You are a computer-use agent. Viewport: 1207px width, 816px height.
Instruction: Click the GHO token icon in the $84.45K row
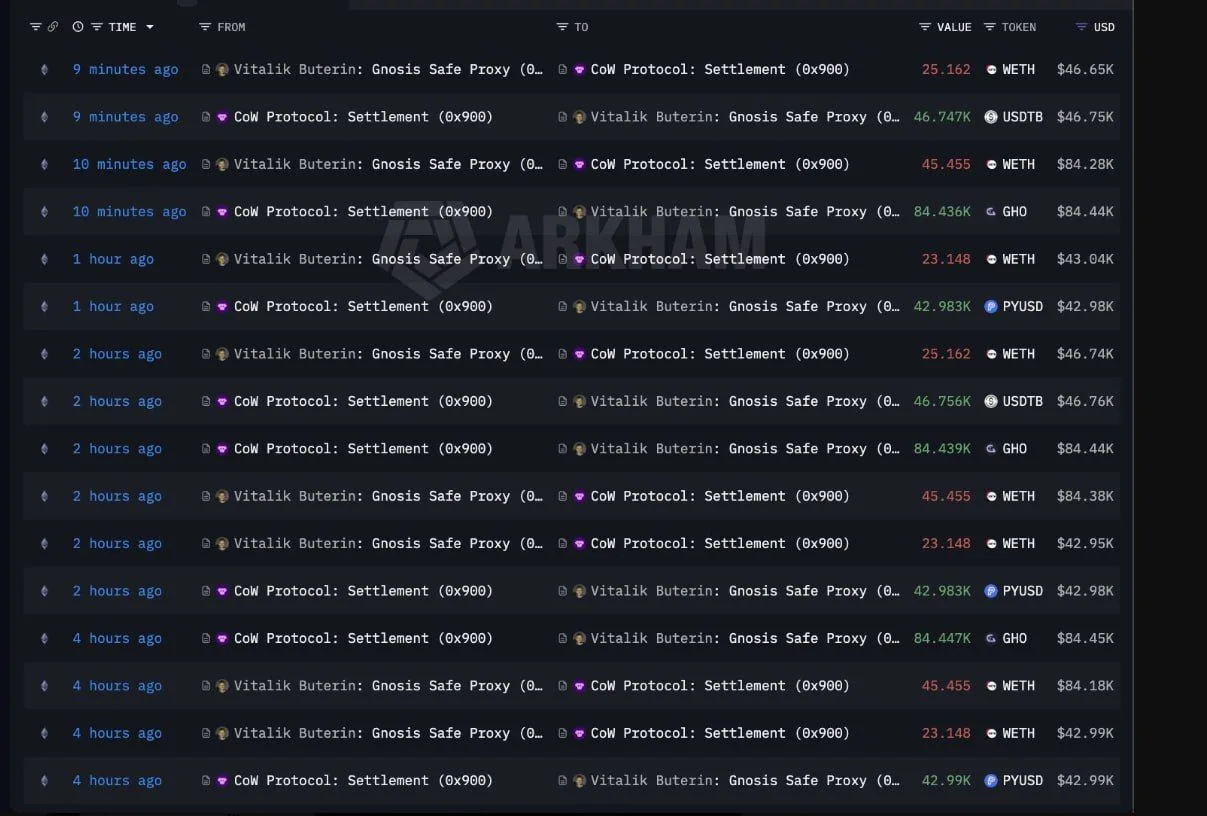tap(991, 638)
